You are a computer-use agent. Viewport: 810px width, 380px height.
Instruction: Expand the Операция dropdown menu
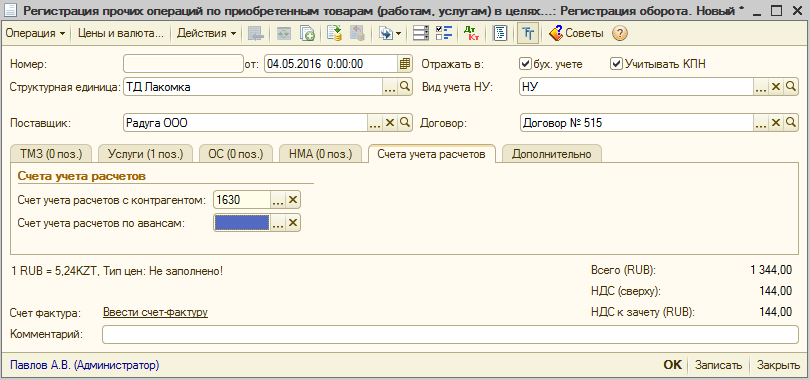(x=35, y=34)
